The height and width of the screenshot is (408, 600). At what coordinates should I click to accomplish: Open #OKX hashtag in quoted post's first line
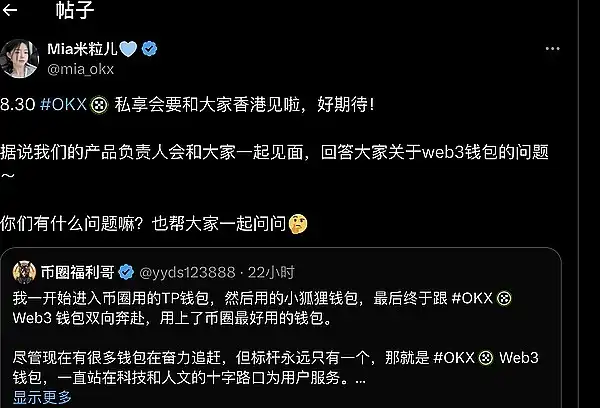point(472,298)
